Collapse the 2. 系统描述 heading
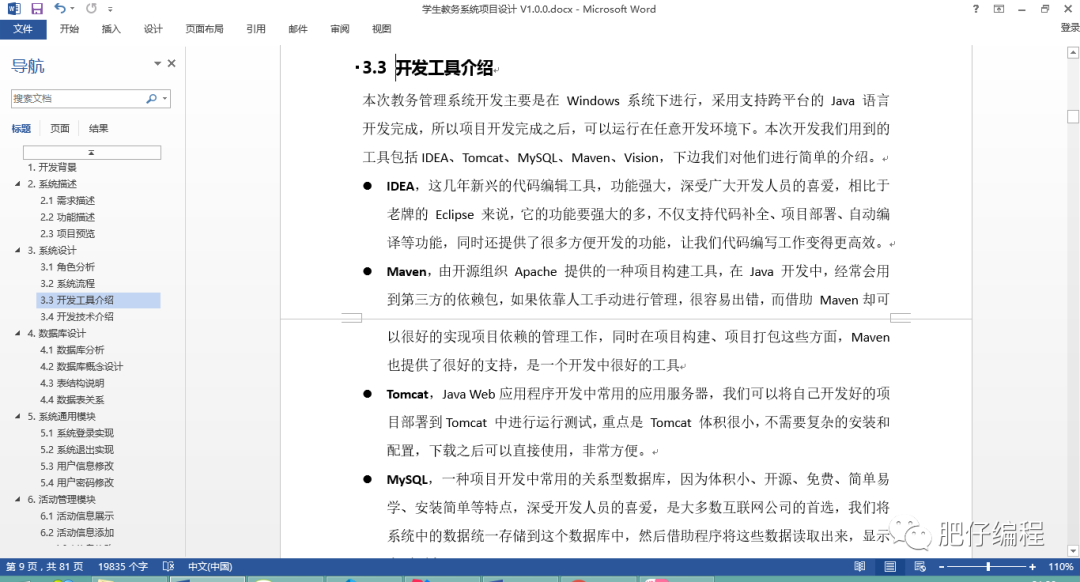The image size is (1080, 582). point(18,184)
